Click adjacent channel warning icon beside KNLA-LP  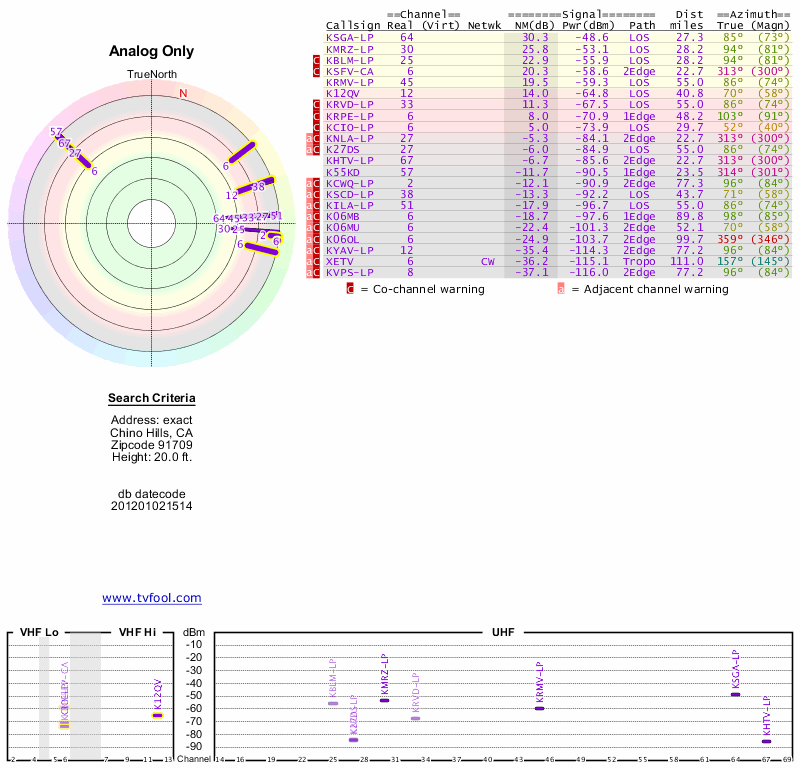coord(309,138)
